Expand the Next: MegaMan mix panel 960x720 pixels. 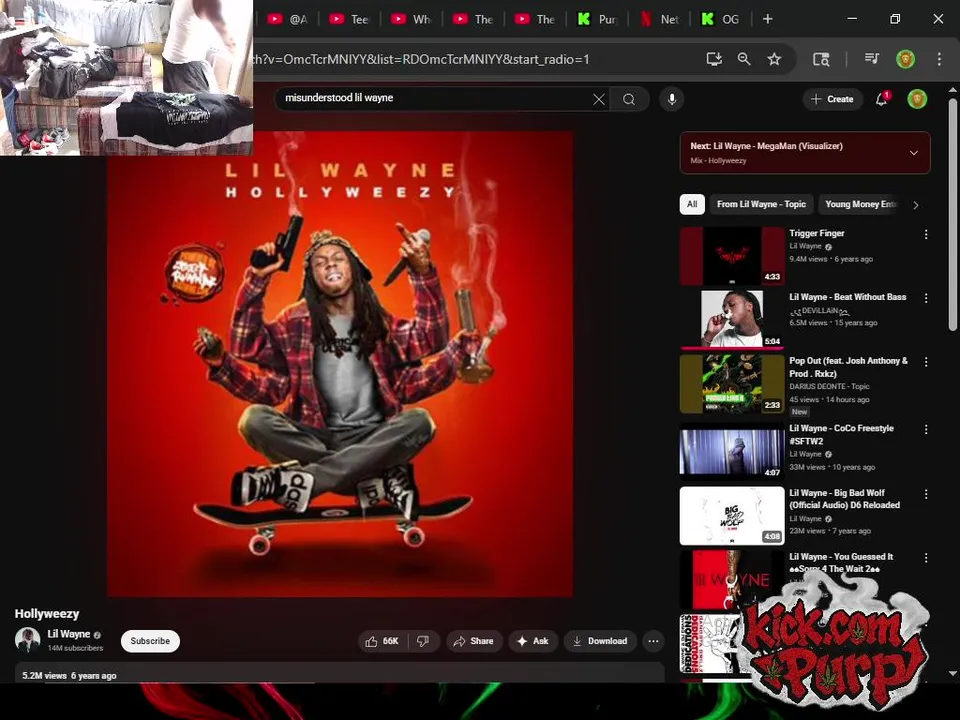click(913, 152)
